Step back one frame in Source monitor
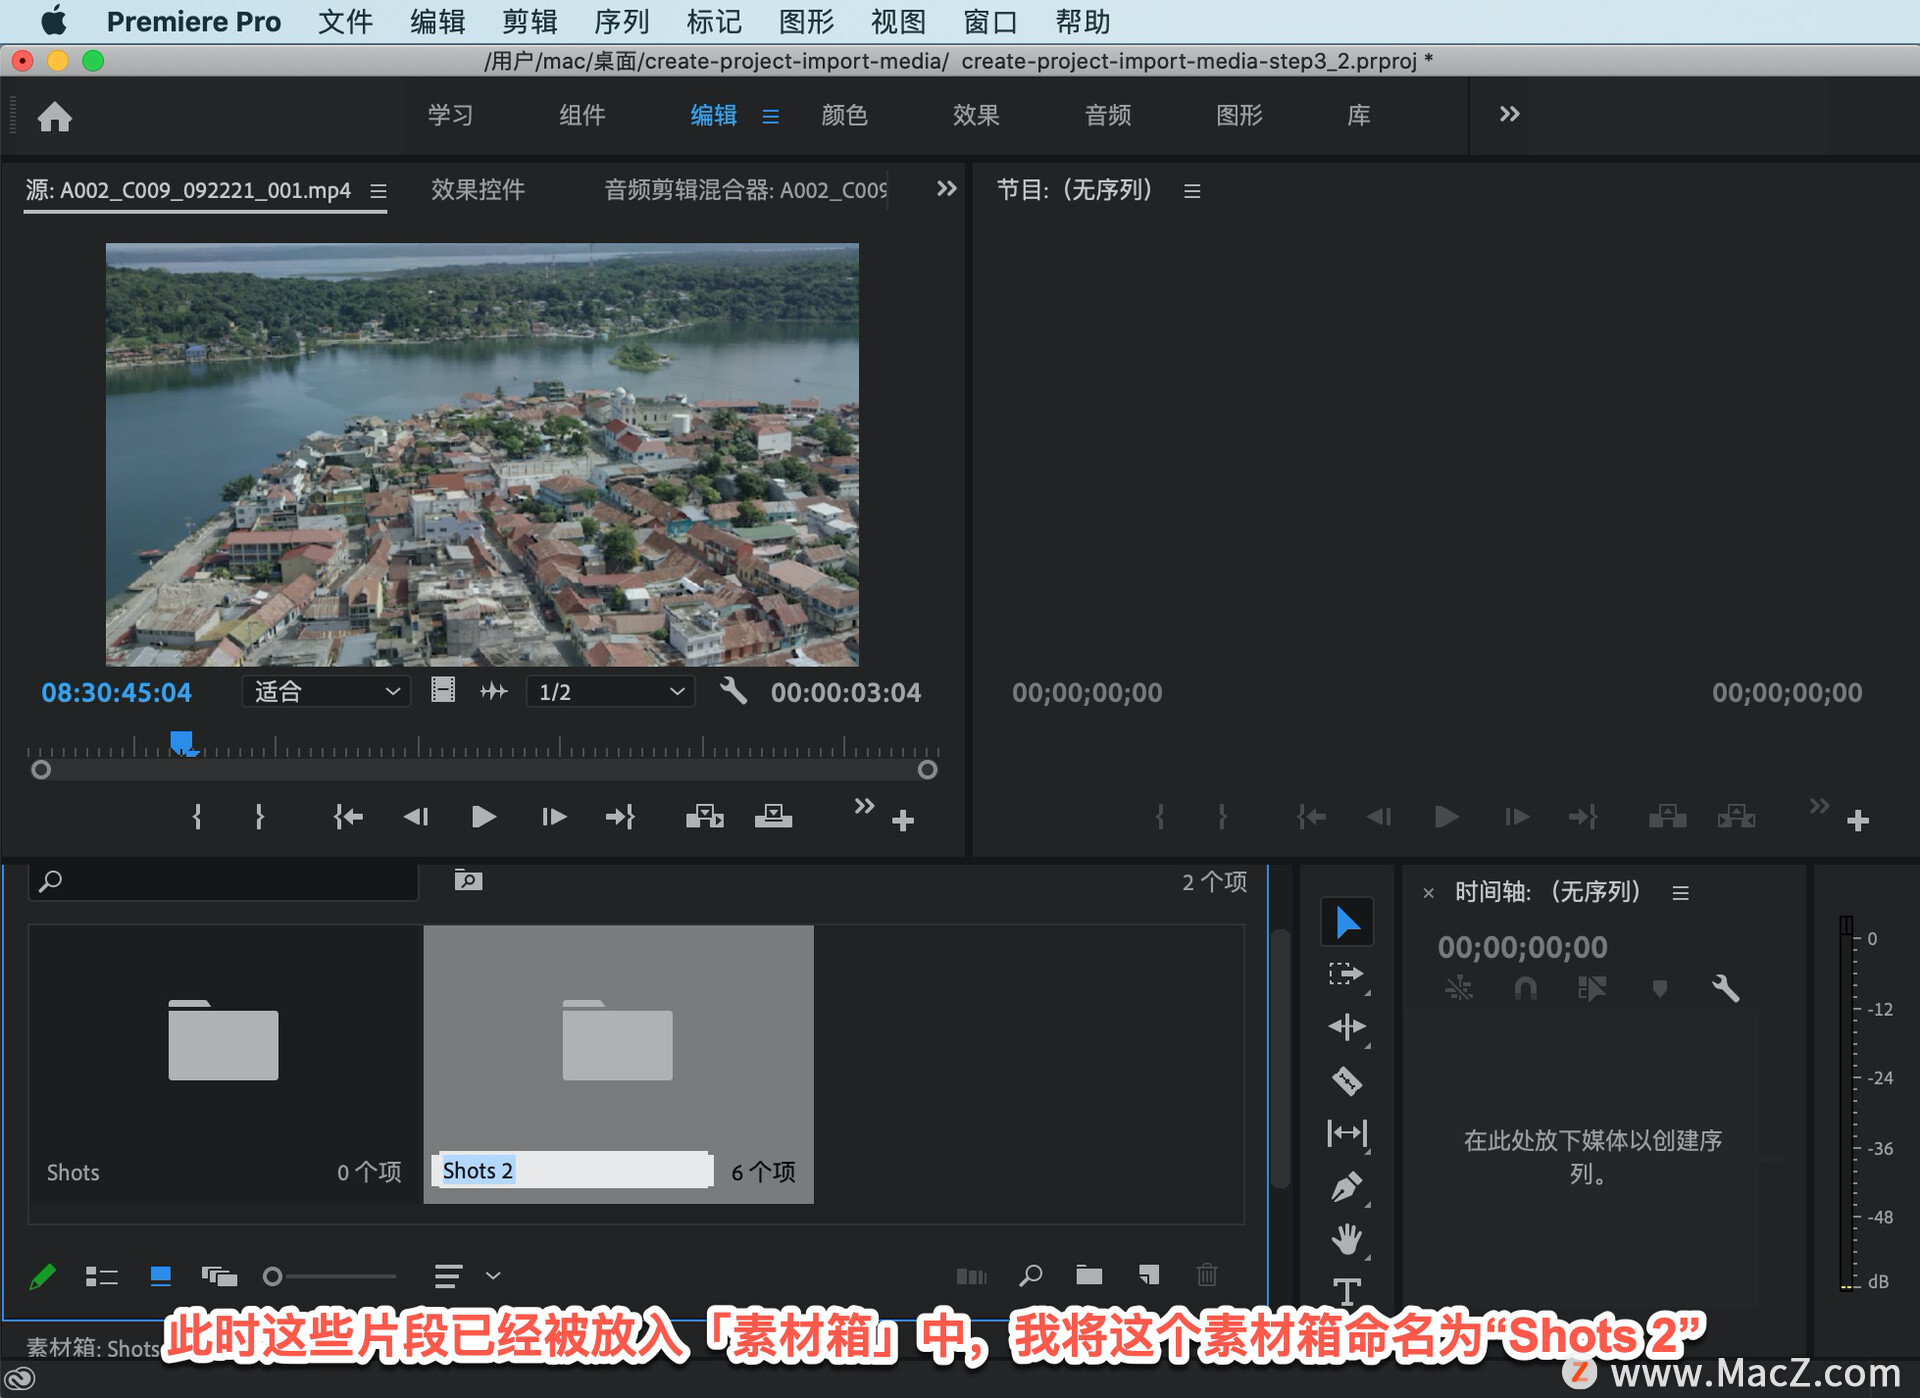Screen dimensions: 1920x1398 [x=416, y=817]
